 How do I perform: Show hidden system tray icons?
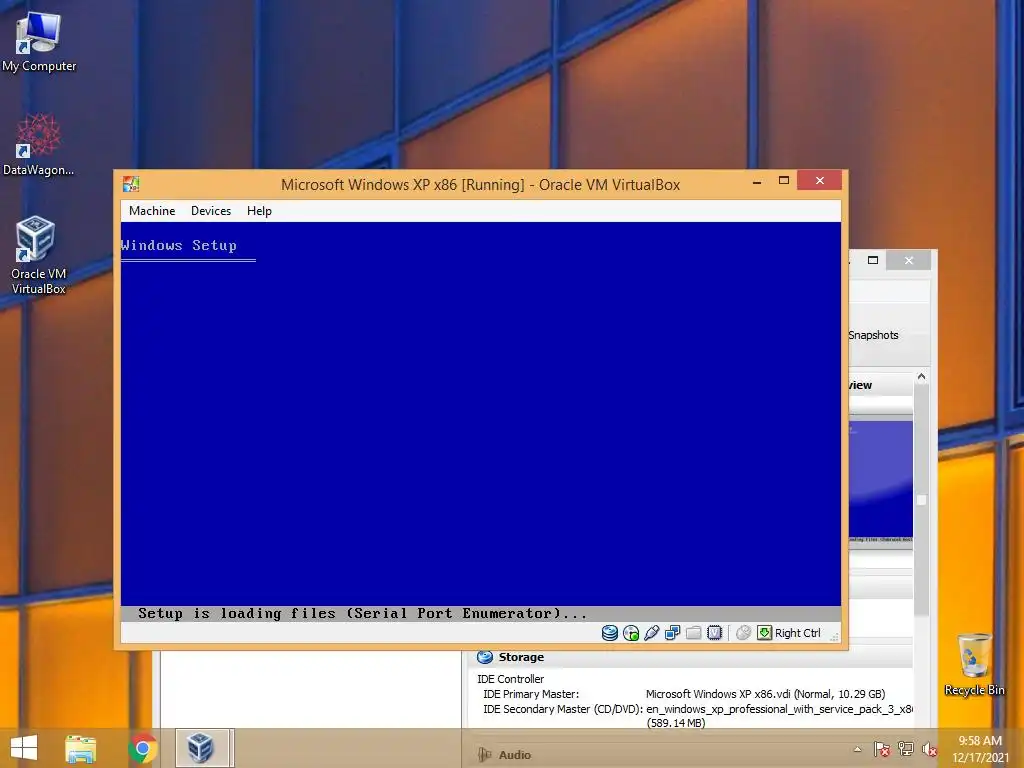[857, 749]
